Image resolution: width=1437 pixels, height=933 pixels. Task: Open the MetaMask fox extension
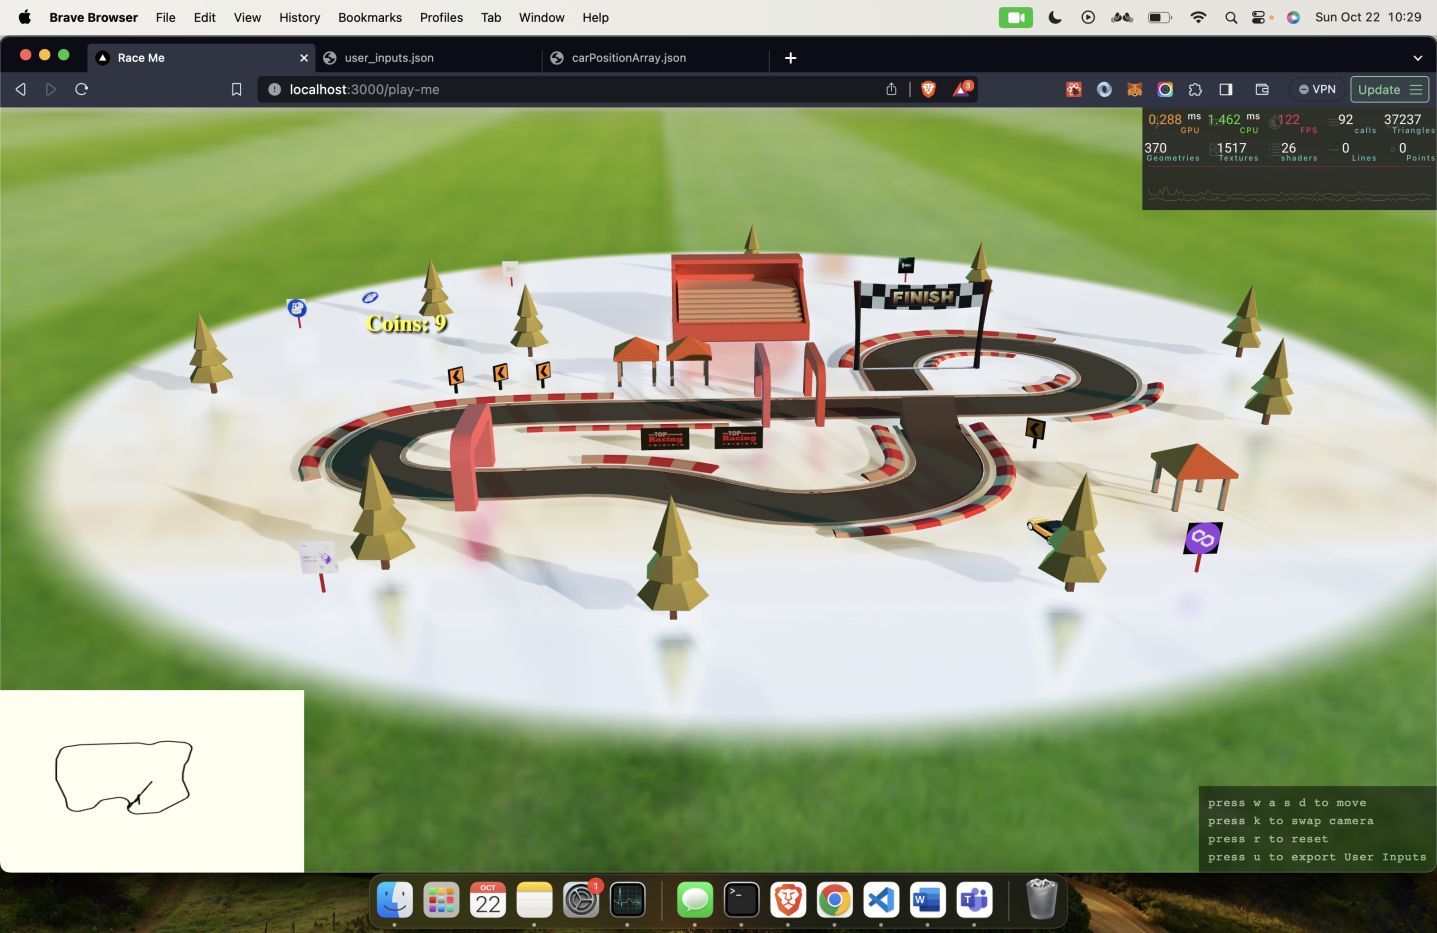tap(1135, 89)
